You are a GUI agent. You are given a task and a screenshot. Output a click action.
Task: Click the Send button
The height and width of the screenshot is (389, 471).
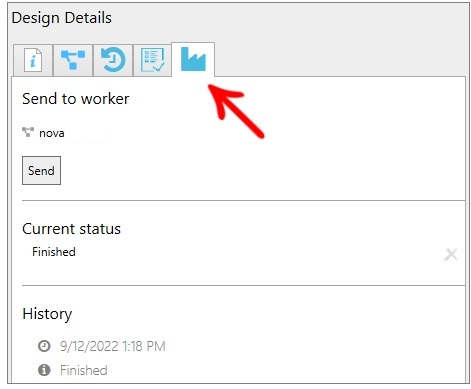click(x=41, y=170)
